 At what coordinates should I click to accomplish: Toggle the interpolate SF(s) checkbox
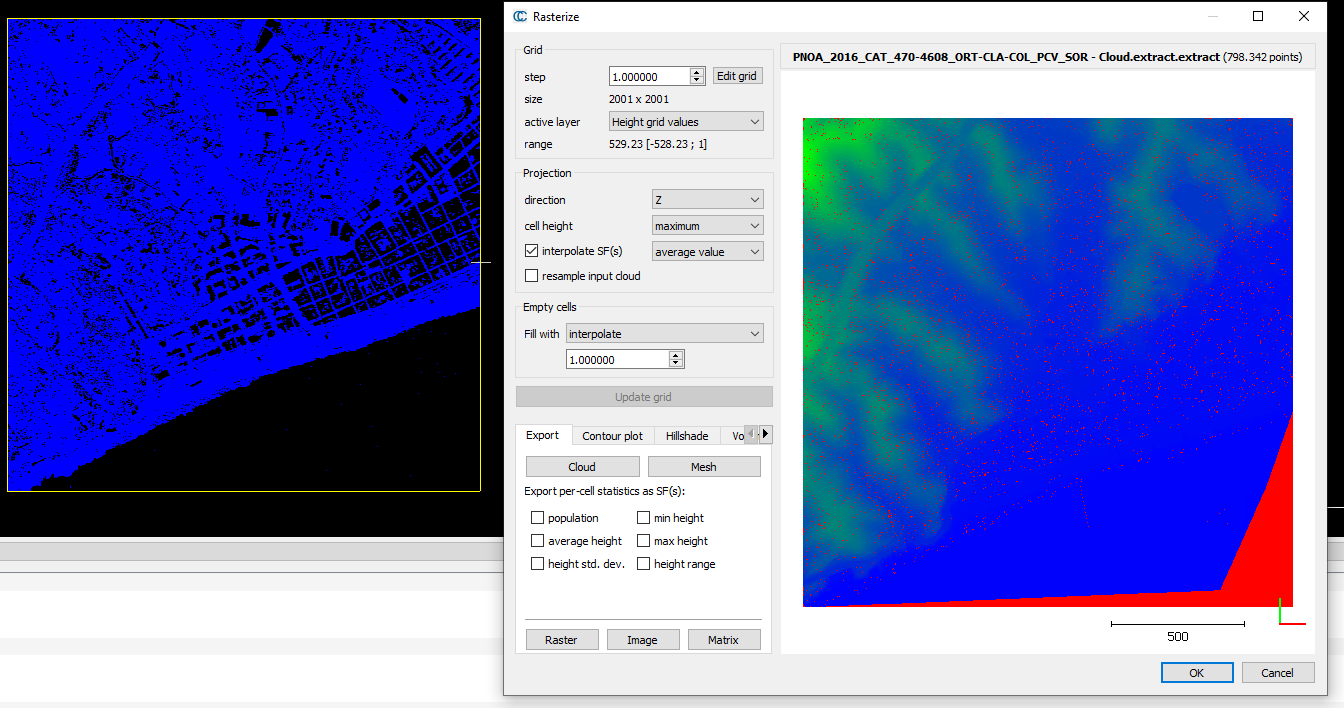pos(531,251)
